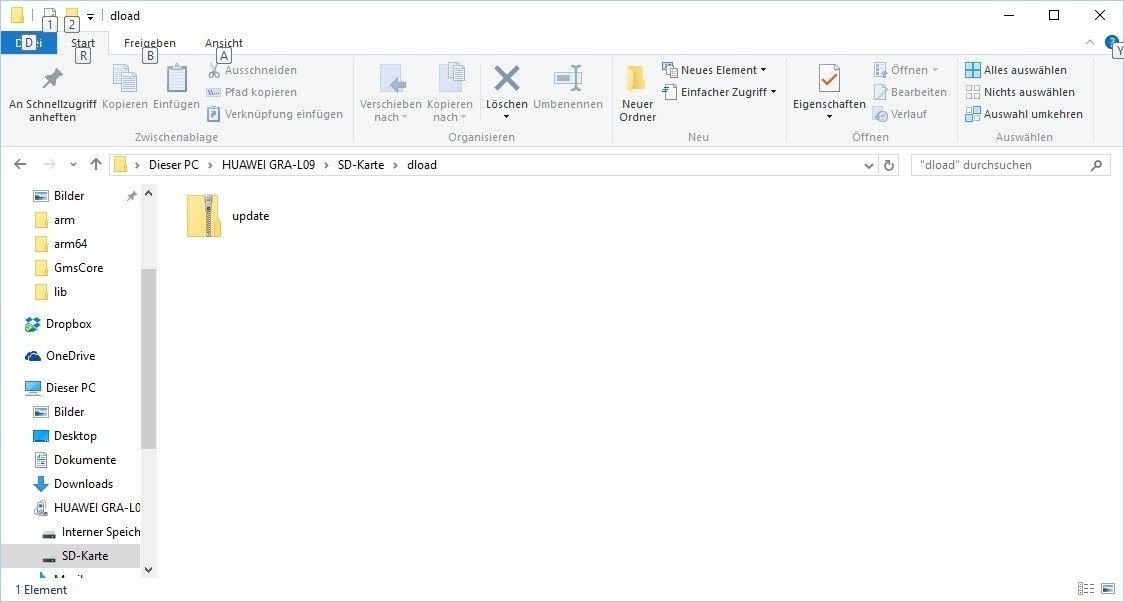1124x602 pixels.
Task: Click SD-Karte breadcrumb in address bar
Action: coord(361,165)
